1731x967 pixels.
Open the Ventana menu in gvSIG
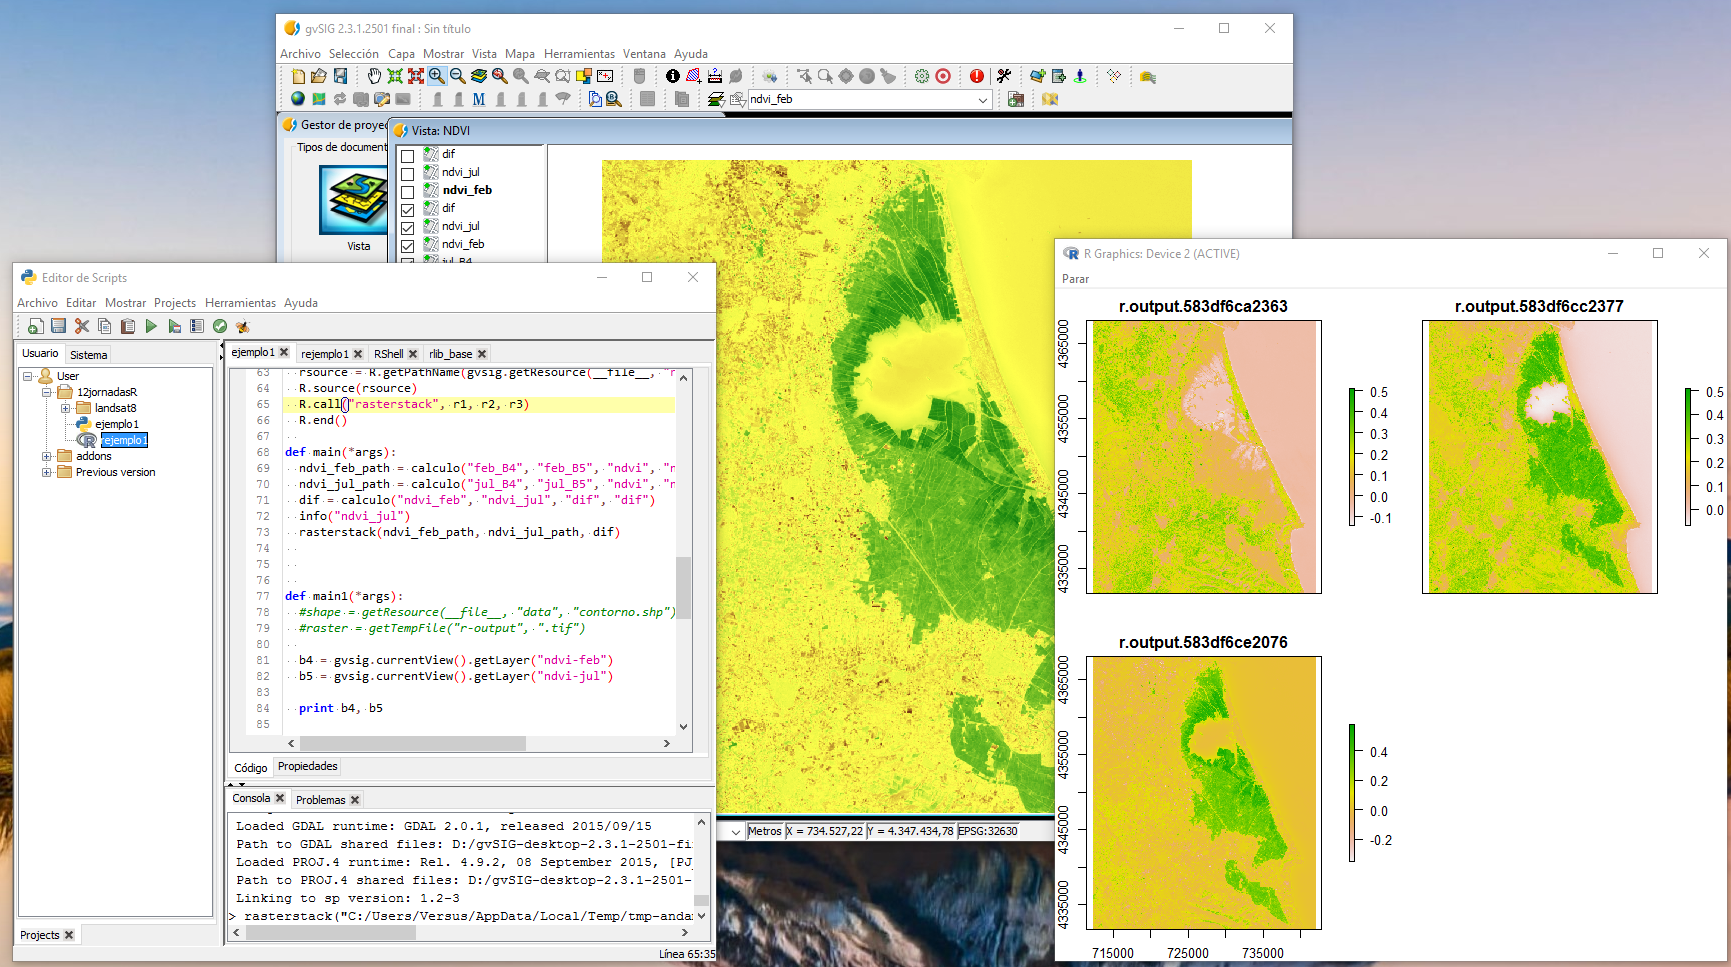tap(644, 54)
